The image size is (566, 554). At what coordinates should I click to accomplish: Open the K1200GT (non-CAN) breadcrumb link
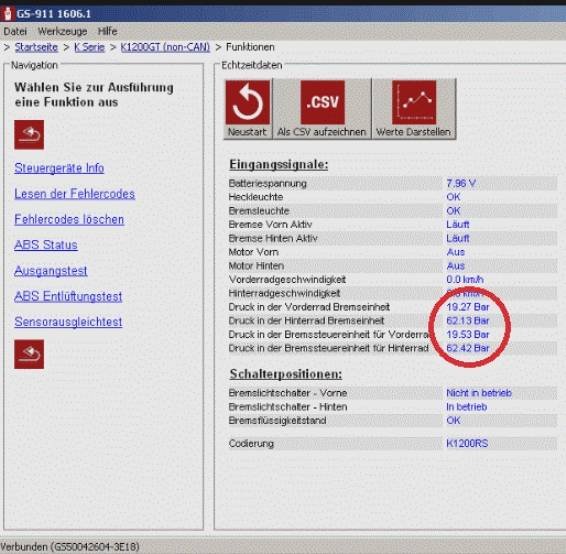tap(165, 47)
